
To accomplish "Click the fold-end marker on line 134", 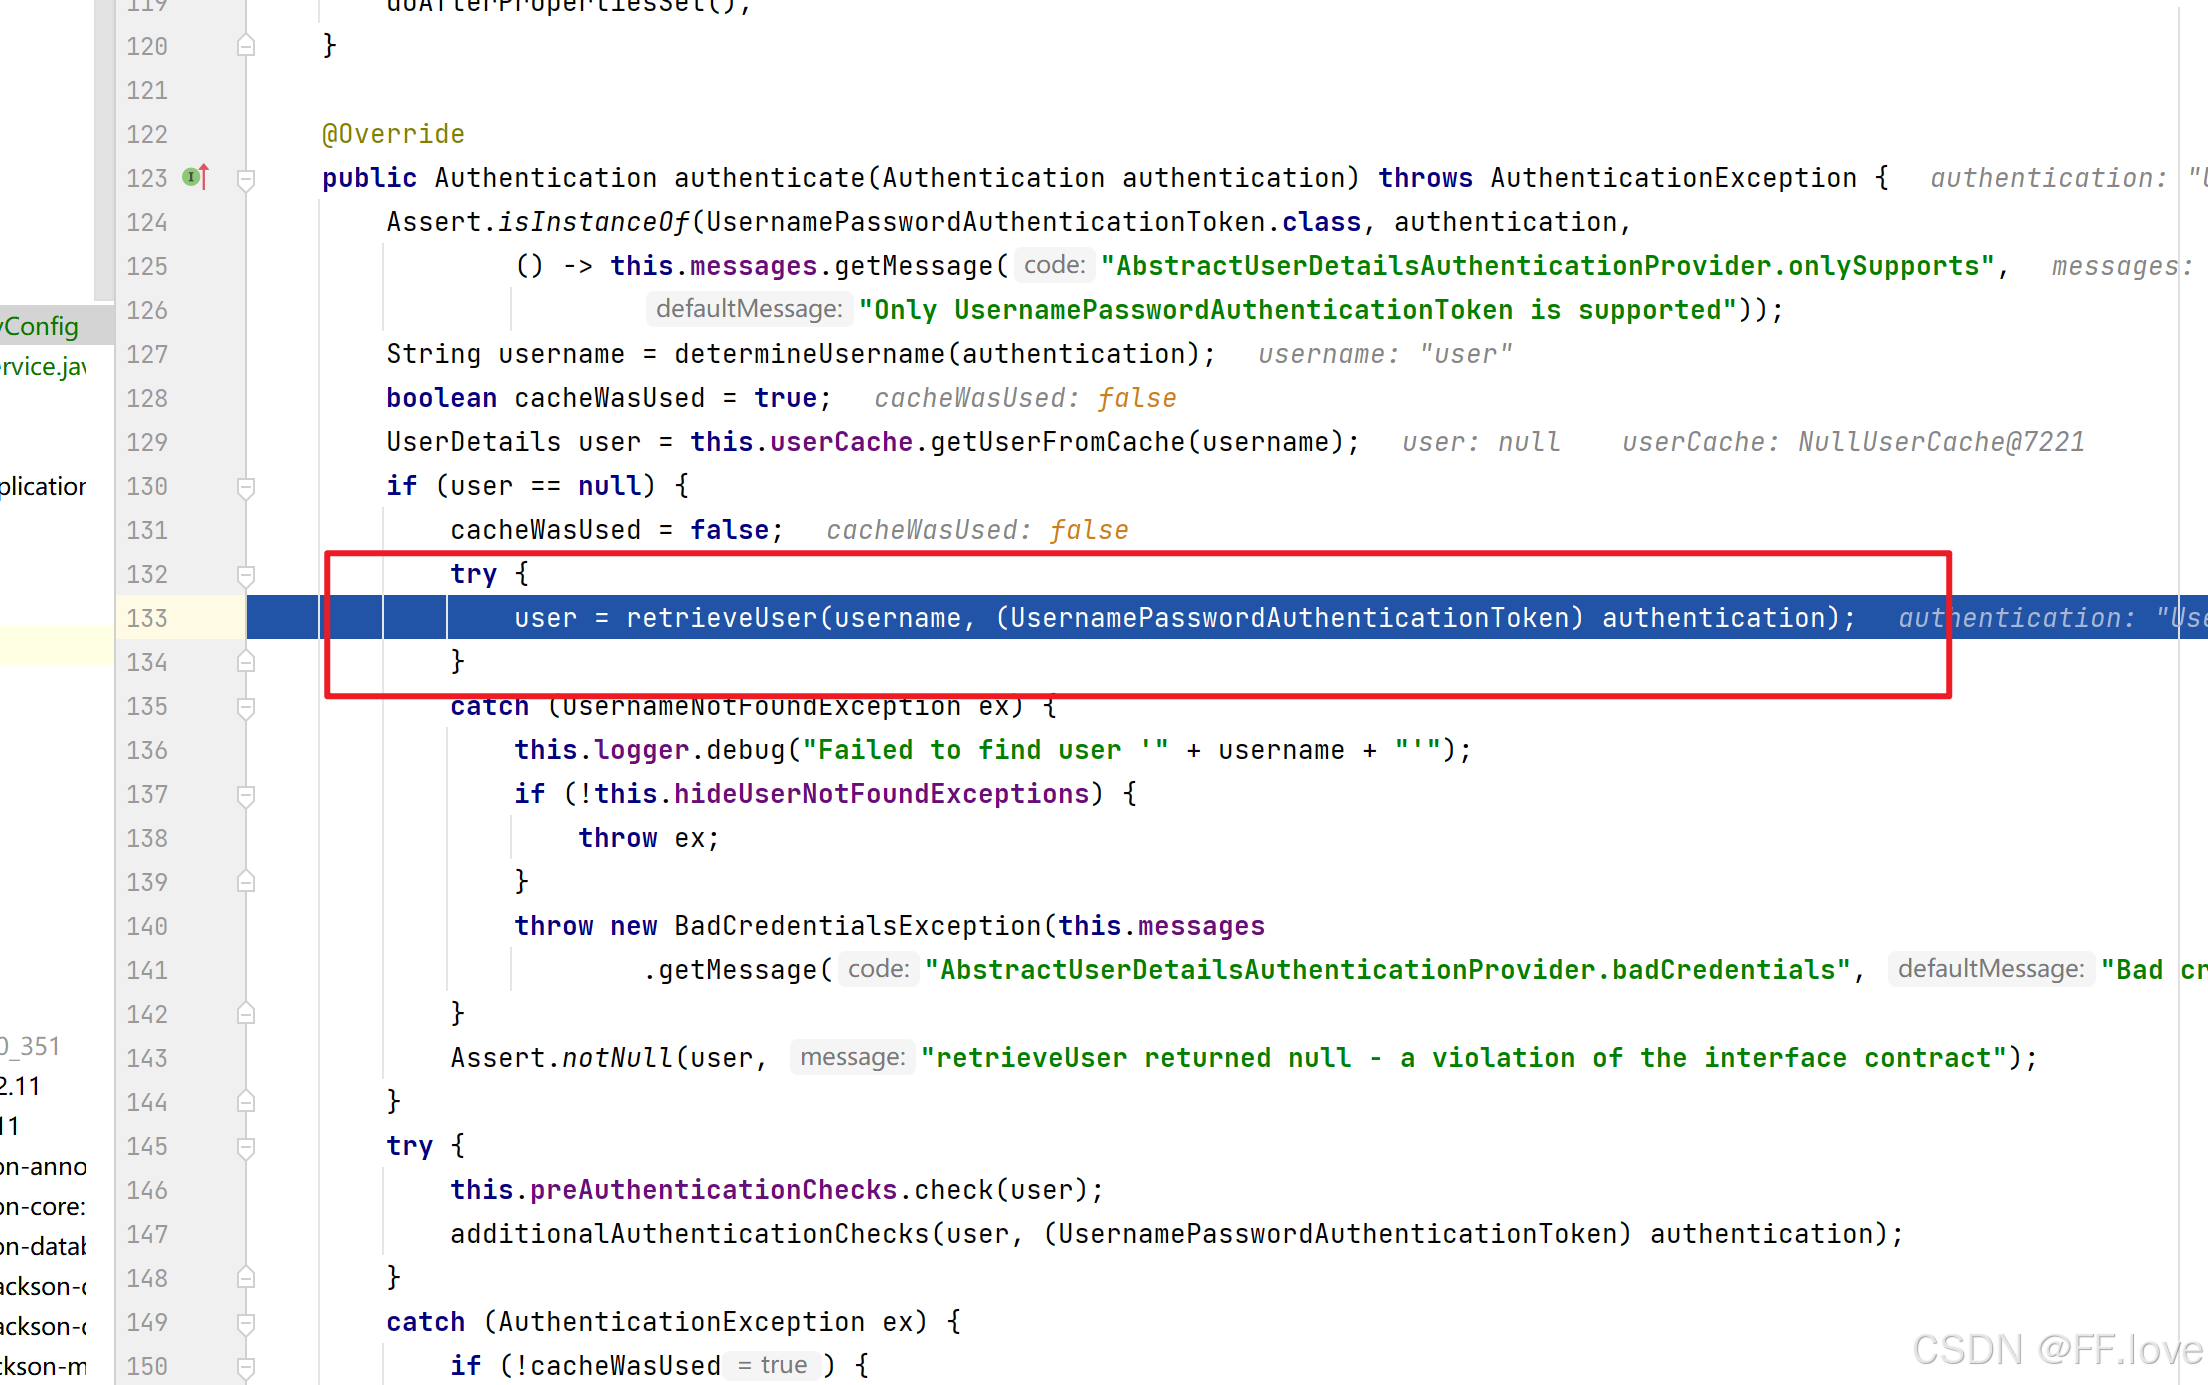I will coord(246,662).
